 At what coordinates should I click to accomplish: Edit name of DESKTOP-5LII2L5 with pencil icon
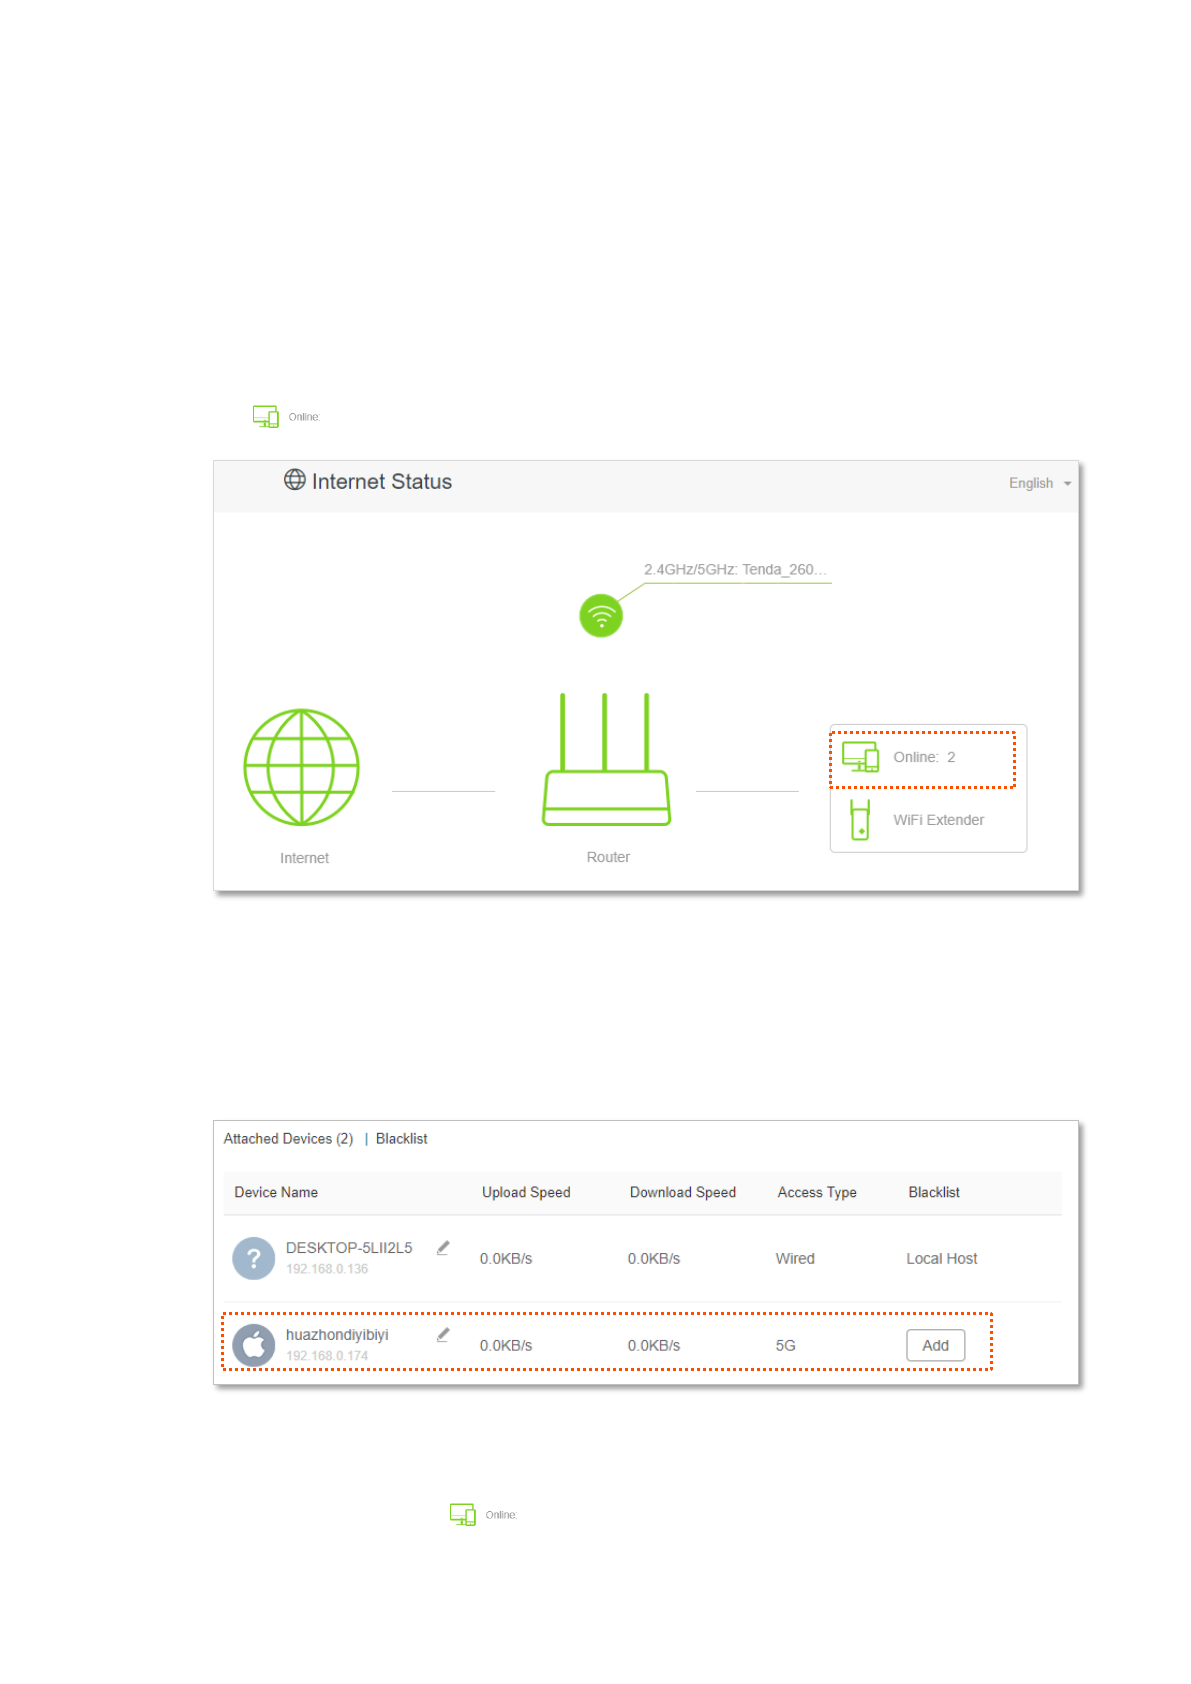443,1248
